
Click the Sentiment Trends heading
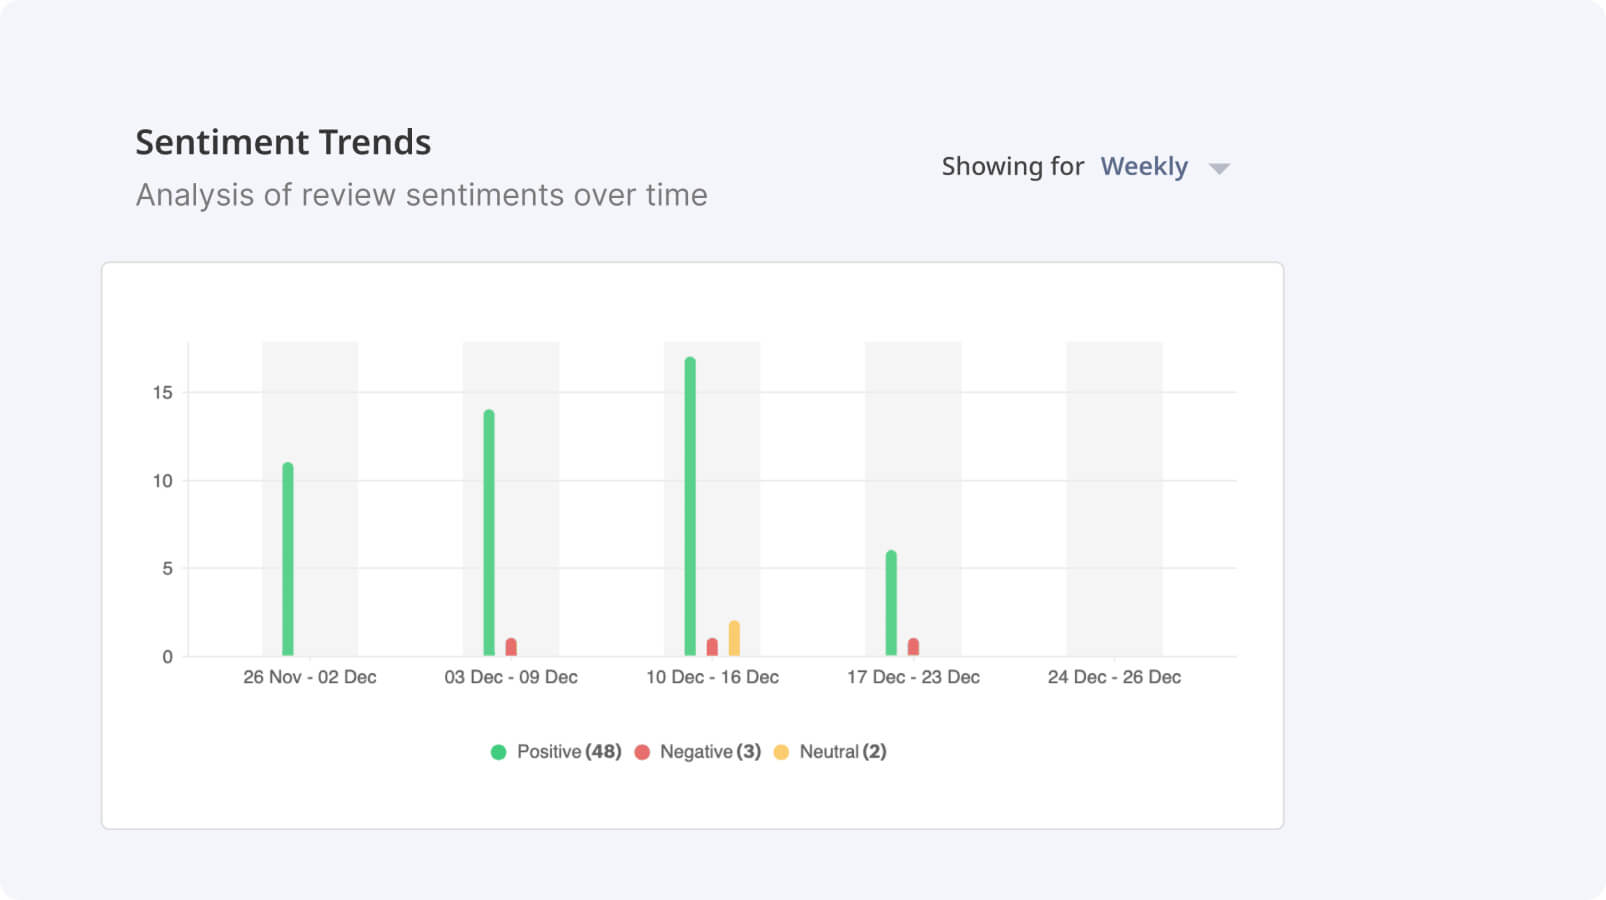tap(283, 142)
